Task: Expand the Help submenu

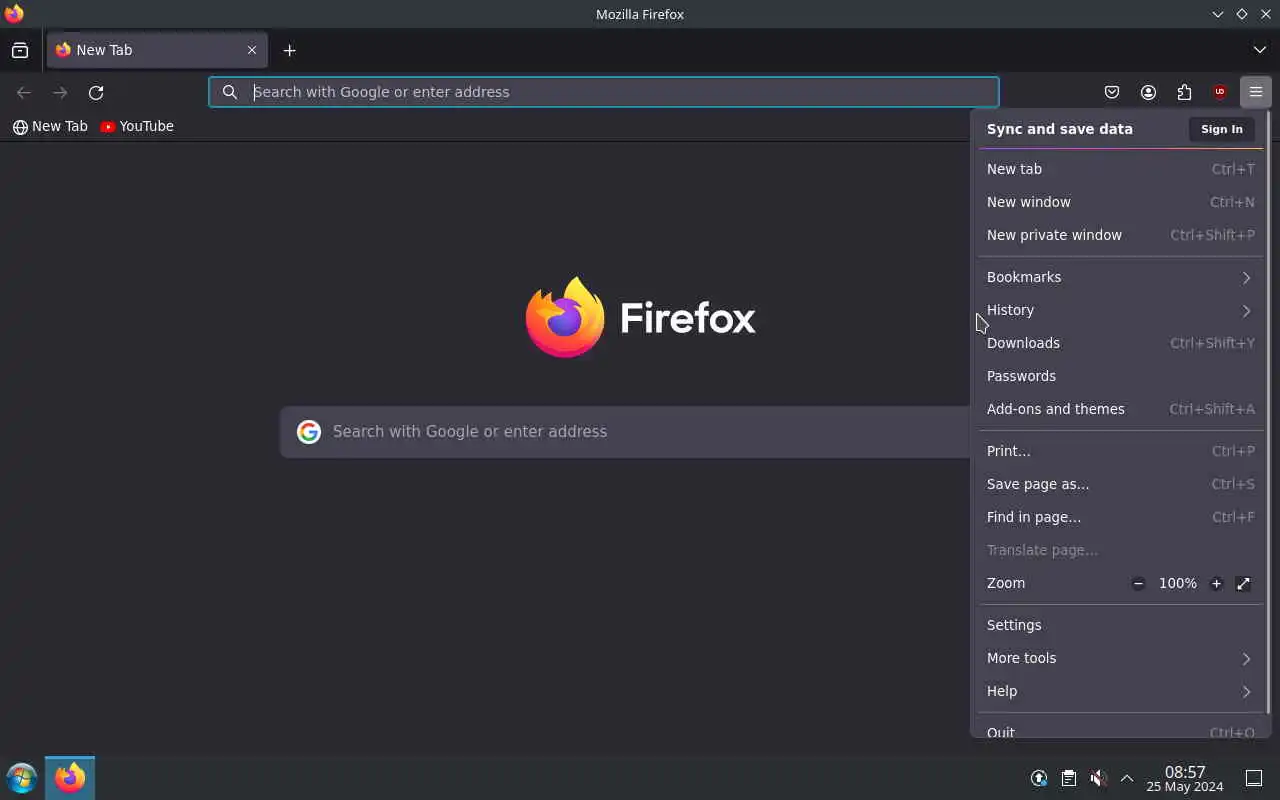Action: coord(1120,691)
